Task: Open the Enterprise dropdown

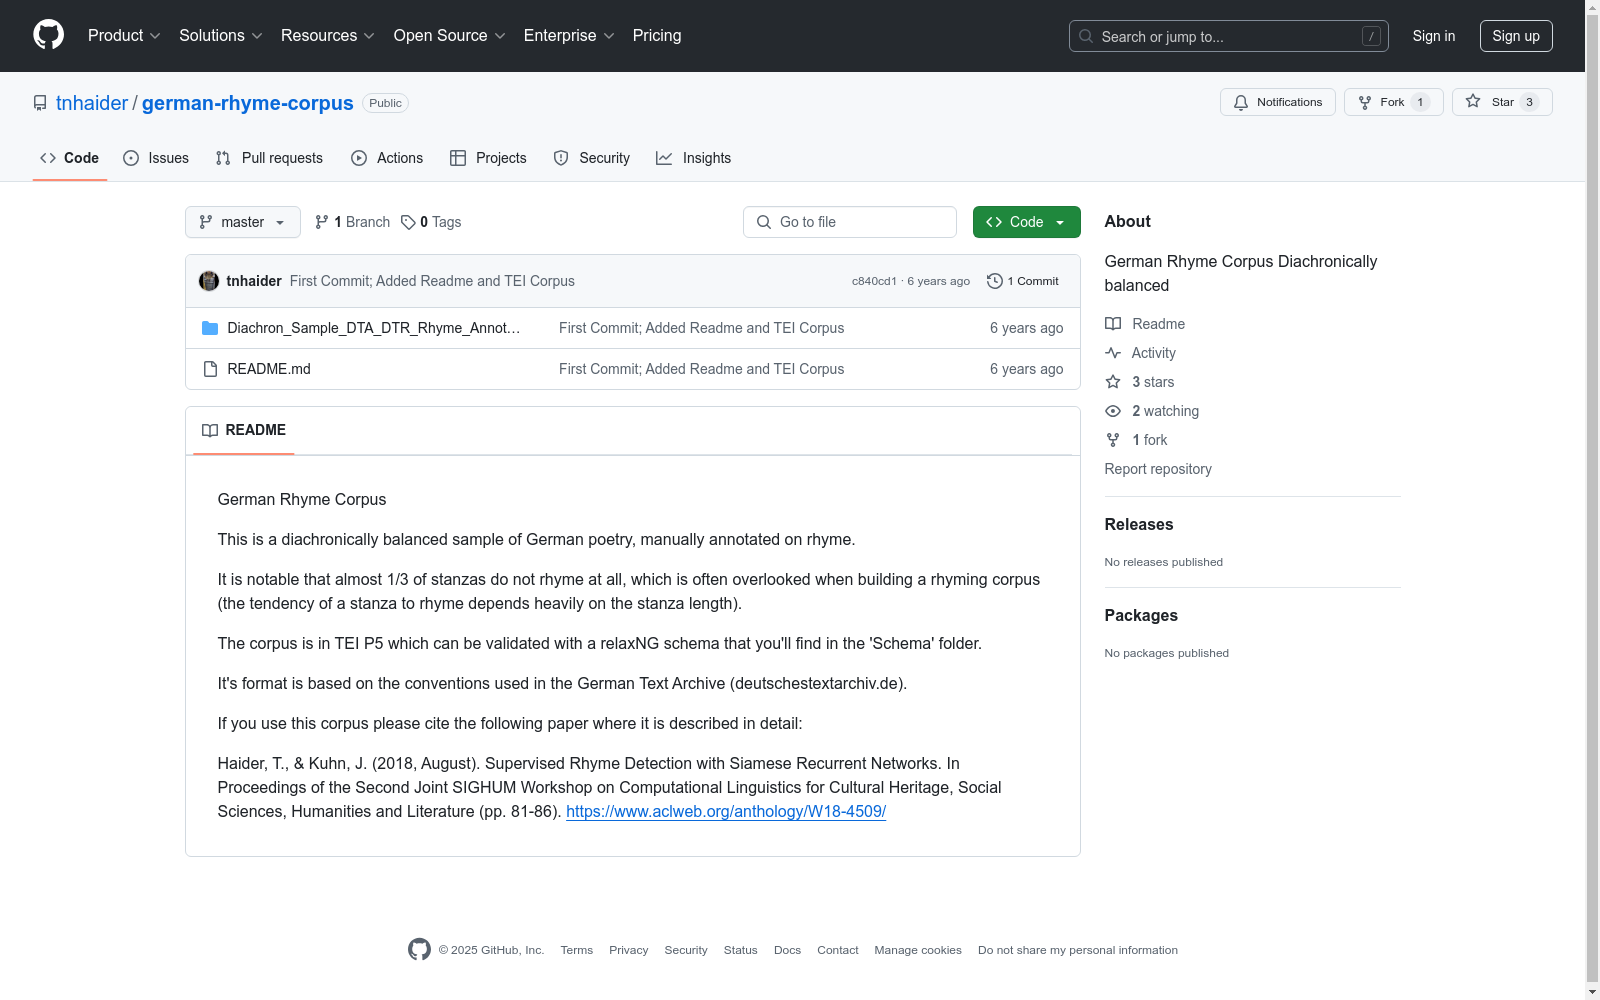Action: point(569,36)
